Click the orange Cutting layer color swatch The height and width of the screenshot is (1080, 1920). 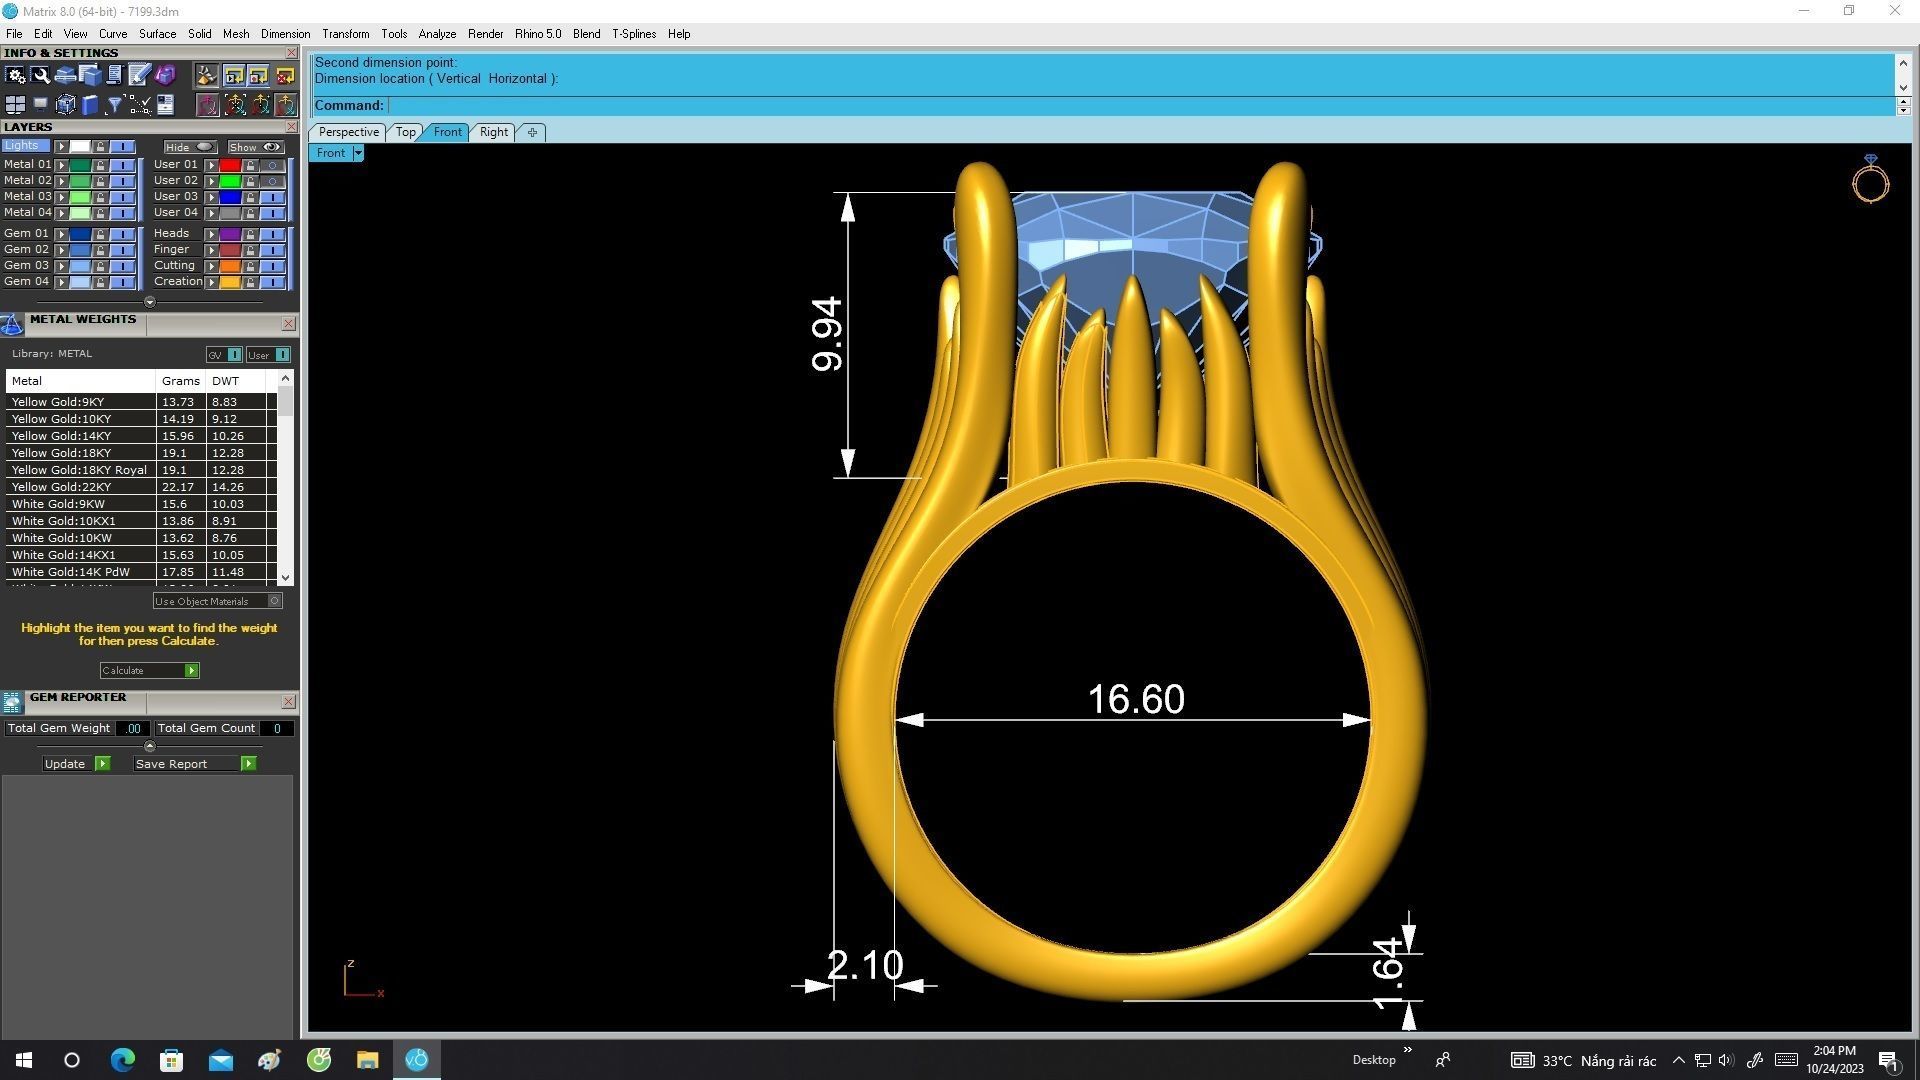coord(230,266)
